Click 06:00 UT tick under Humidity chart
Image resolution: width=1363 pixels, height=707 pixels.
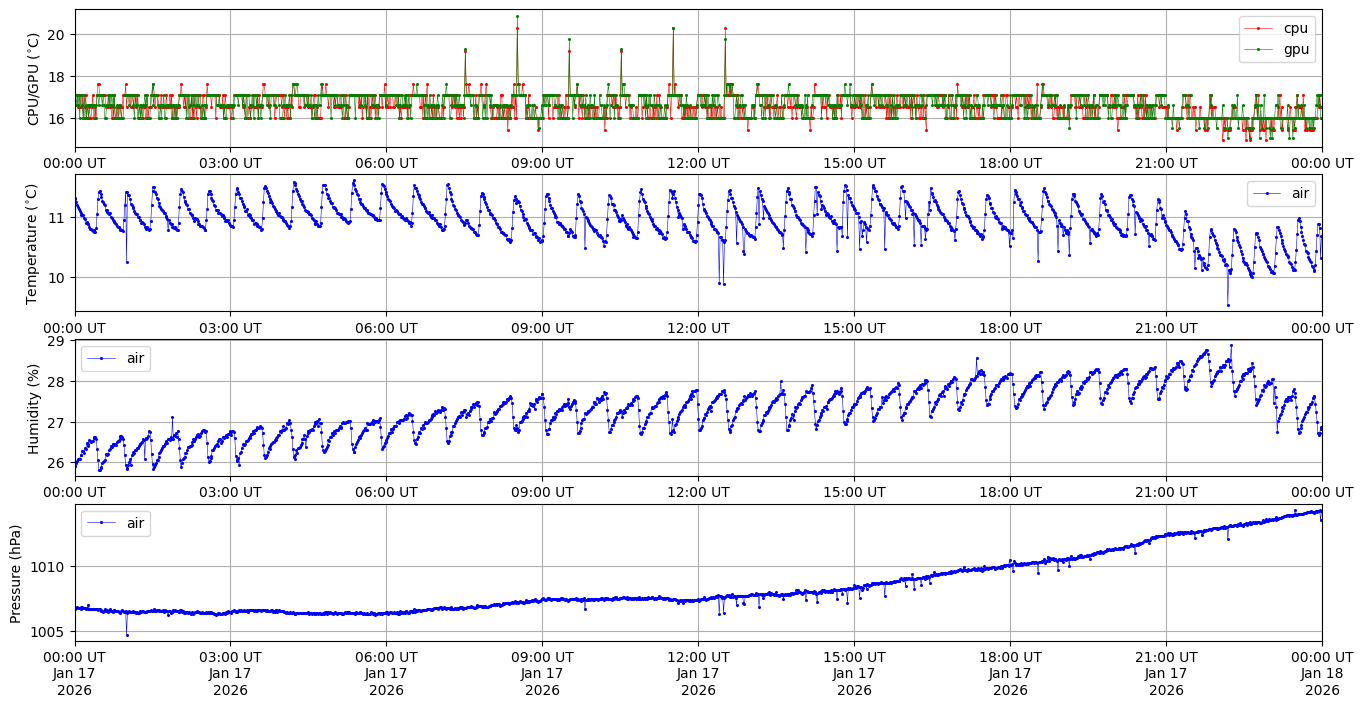click(x=386, y=492)
